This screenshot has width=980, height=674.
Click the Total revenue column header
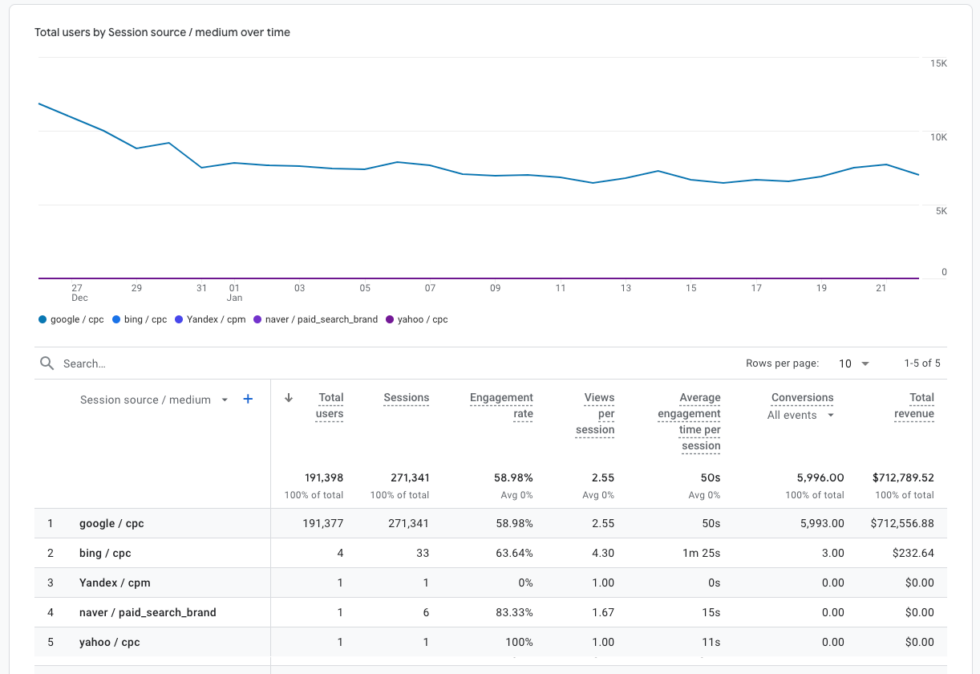(x=914, y=405)
